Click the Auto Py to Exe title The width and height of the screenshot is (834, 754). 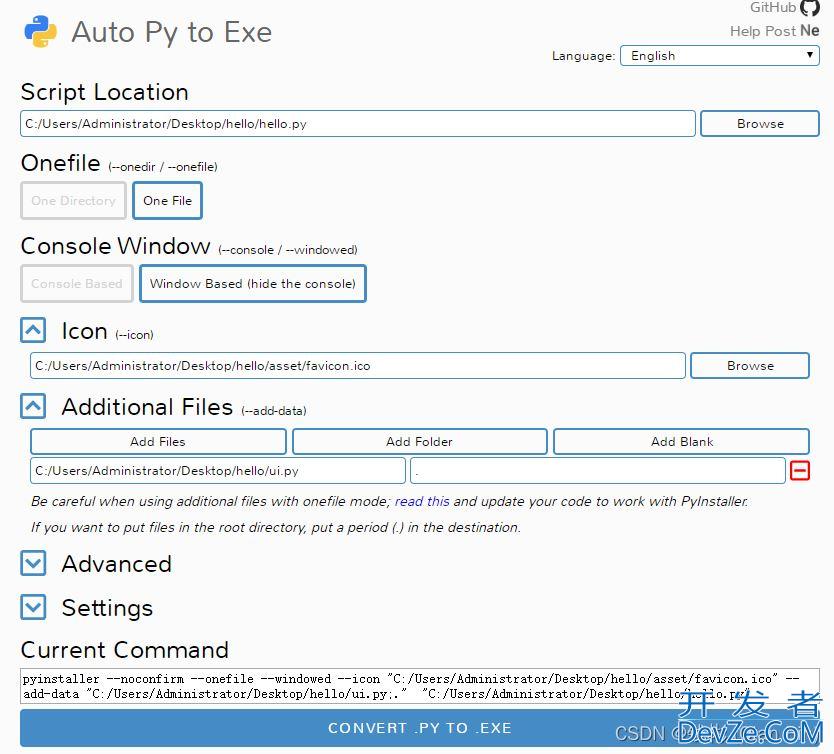(x=171, y=32)
